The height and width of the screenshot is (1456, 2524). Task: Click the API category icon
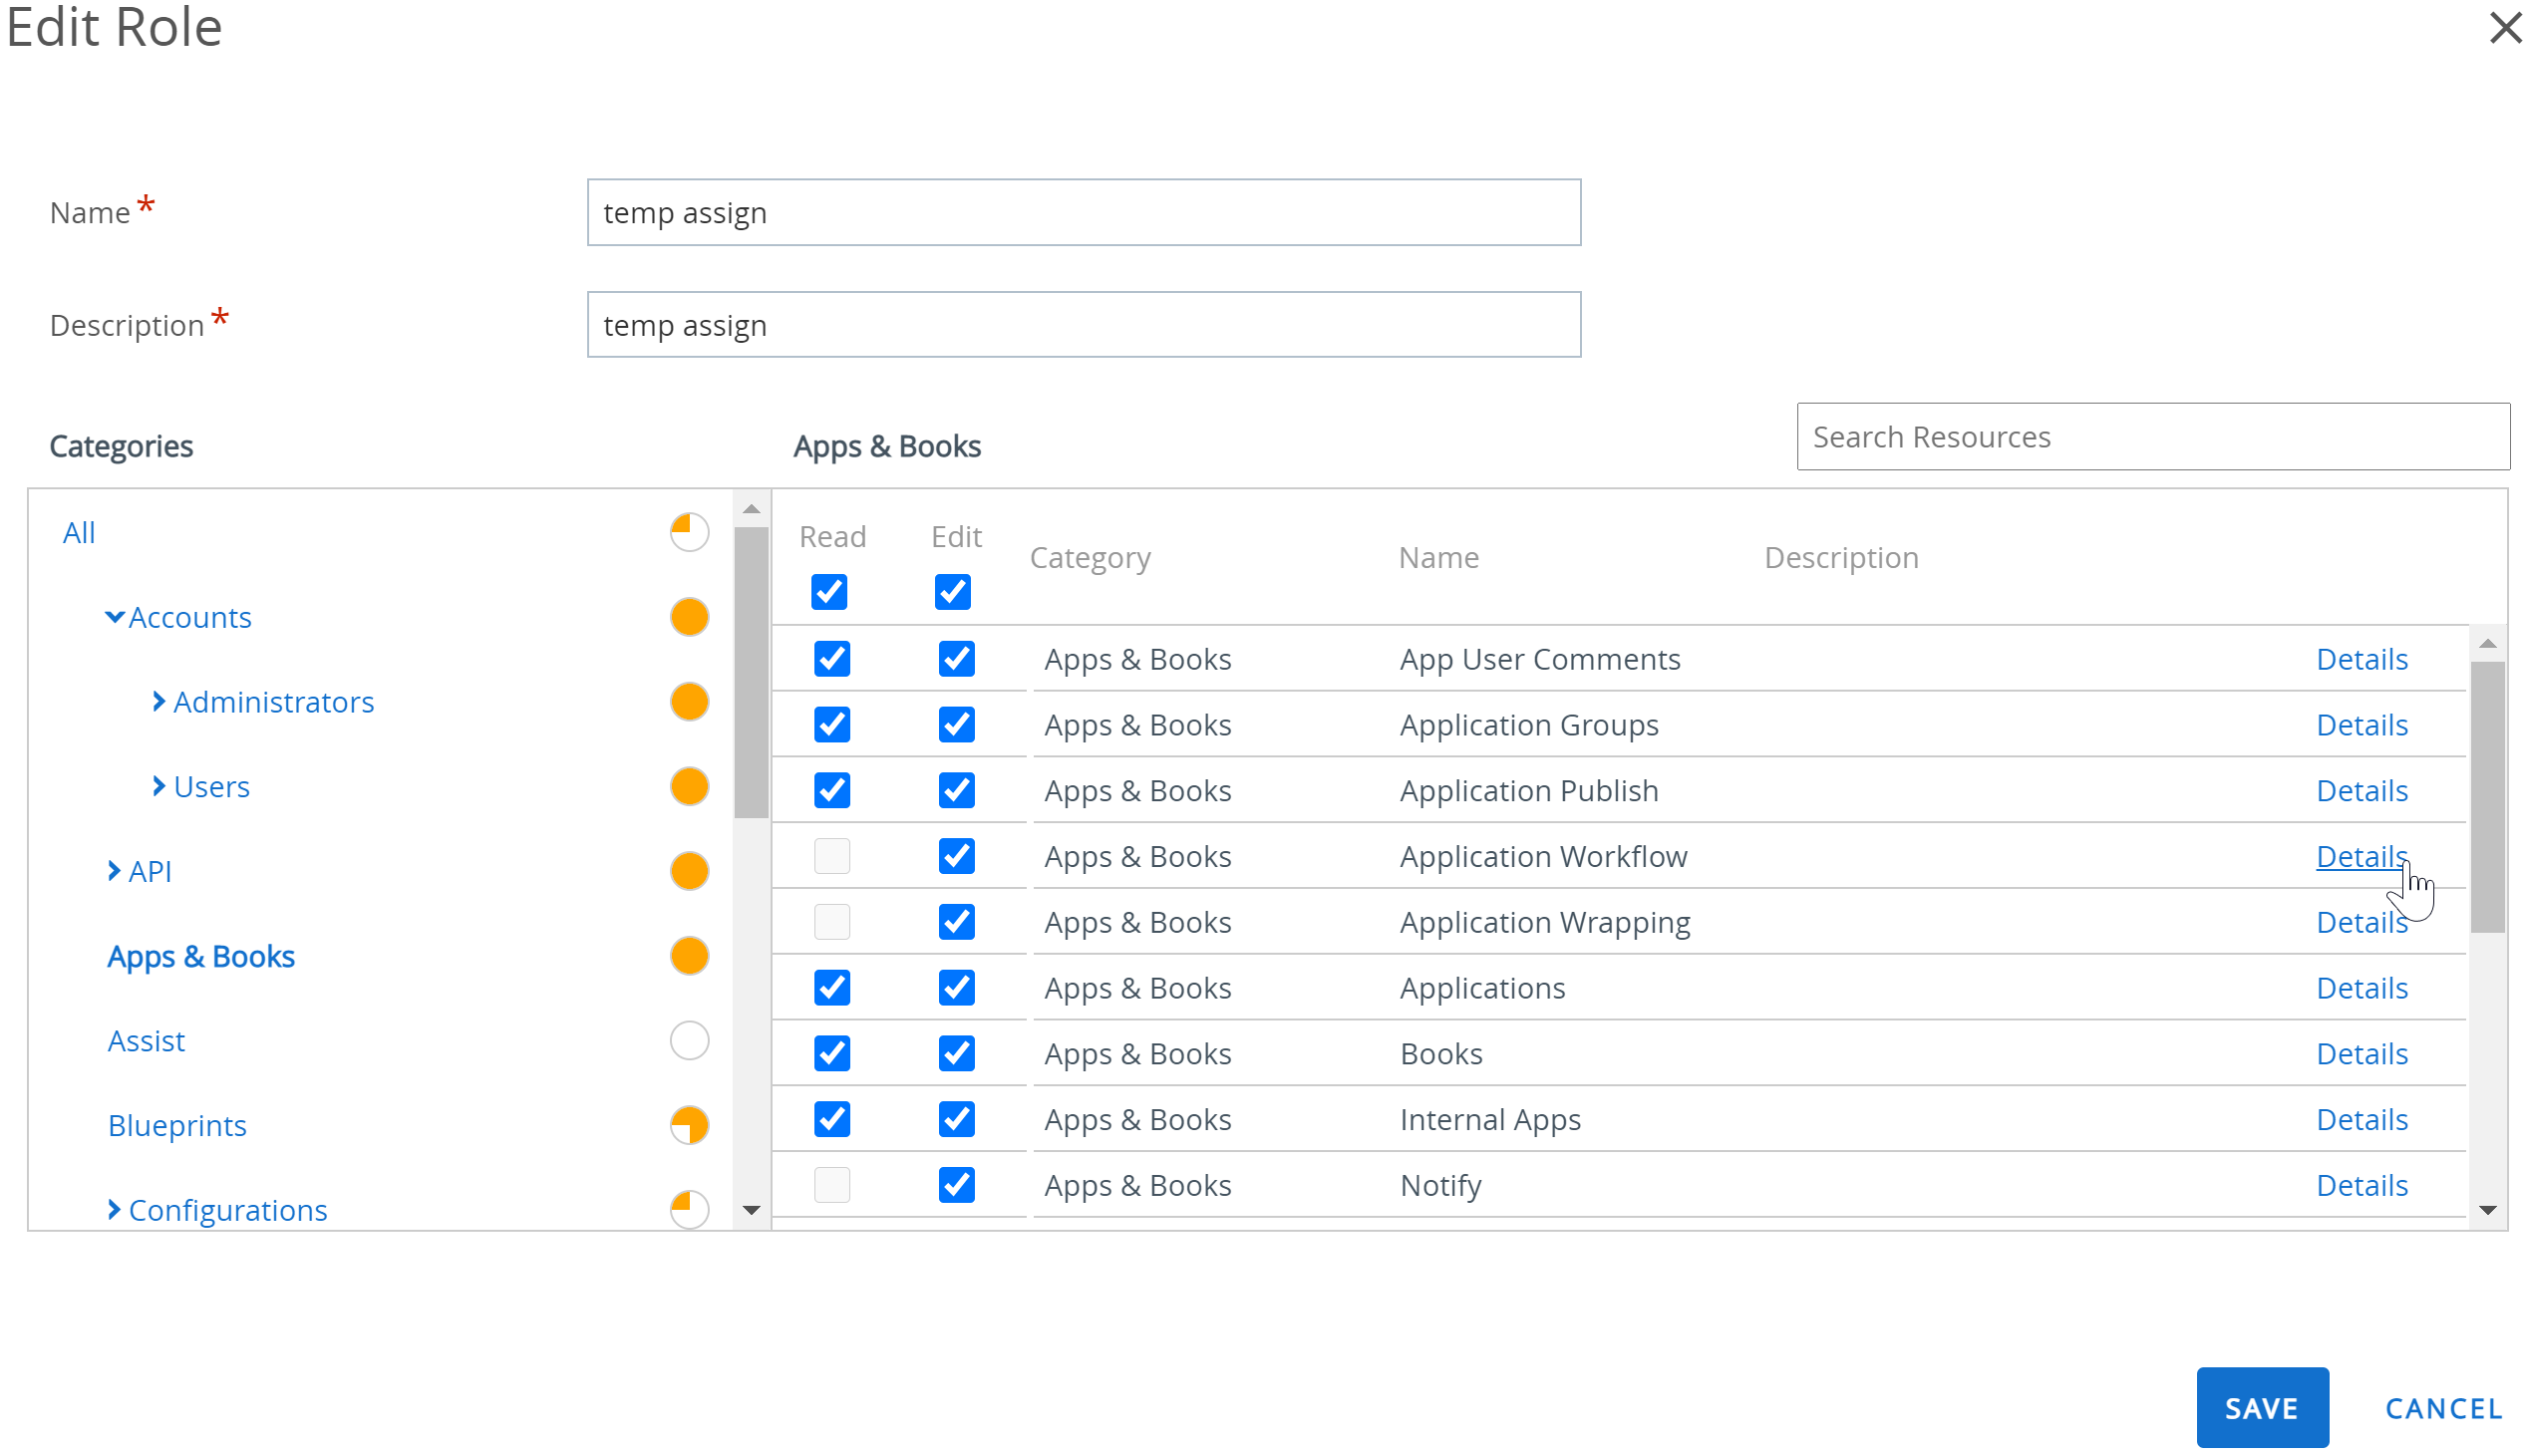point(690,870)
